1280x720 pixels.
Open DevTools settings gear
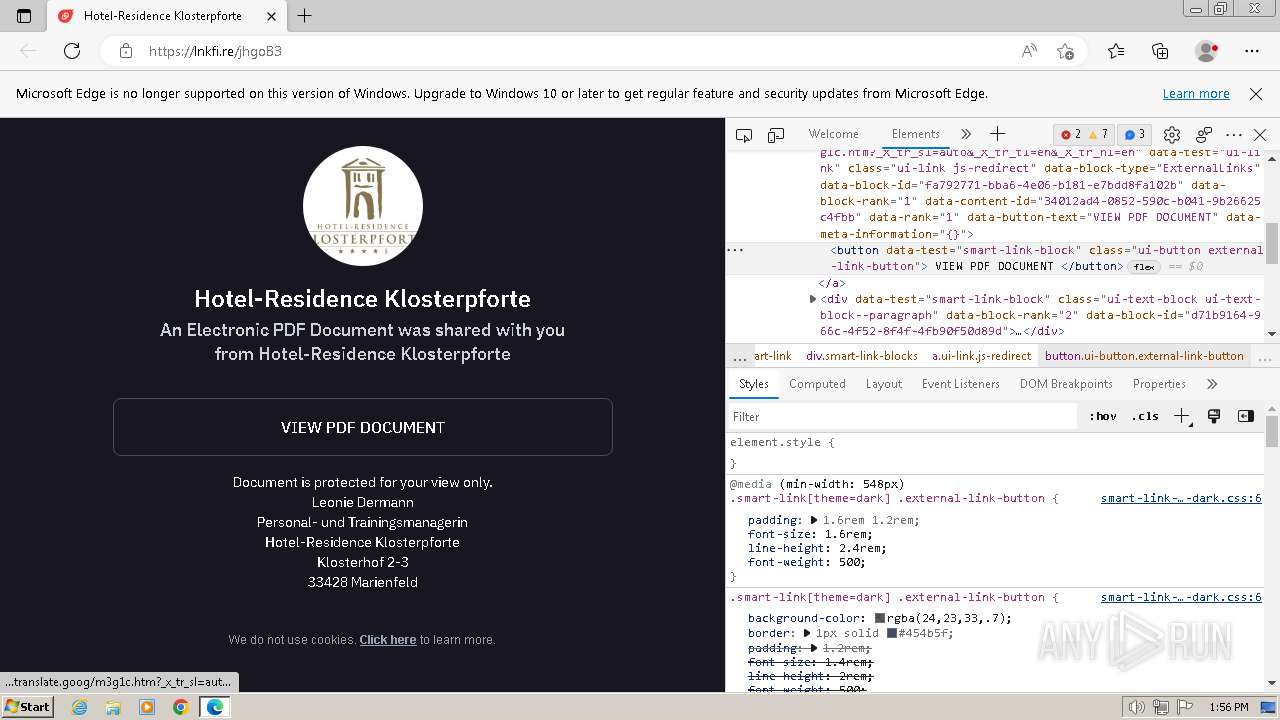click(1172, 135)
